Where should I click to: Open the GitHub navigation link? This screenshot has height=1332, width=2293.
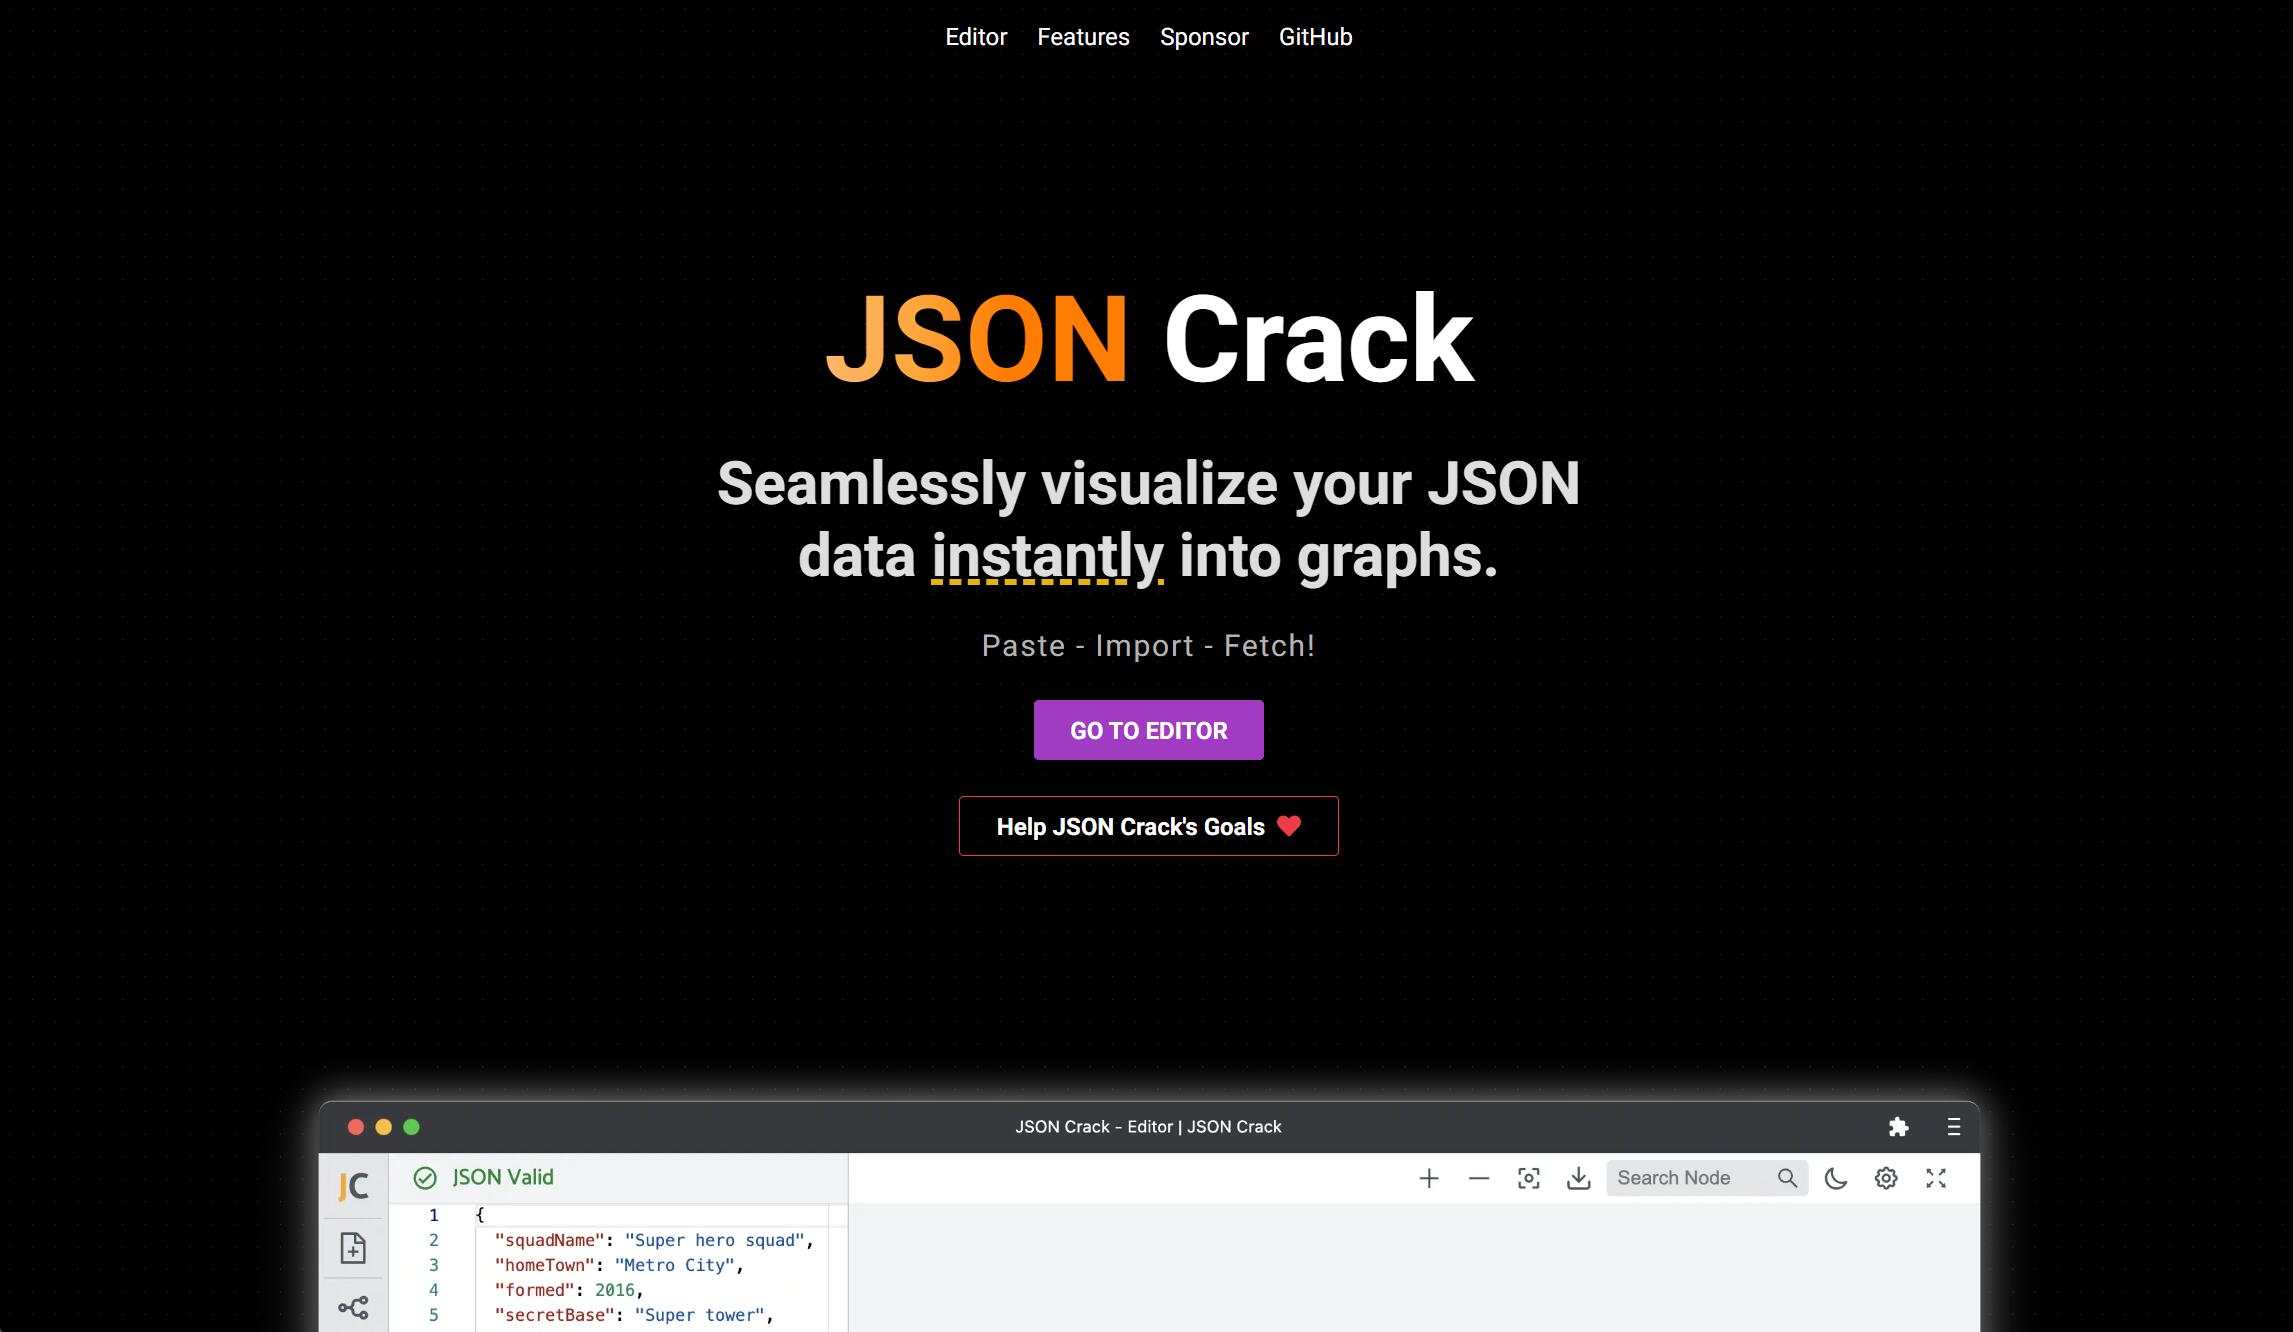click(1315, 37)
